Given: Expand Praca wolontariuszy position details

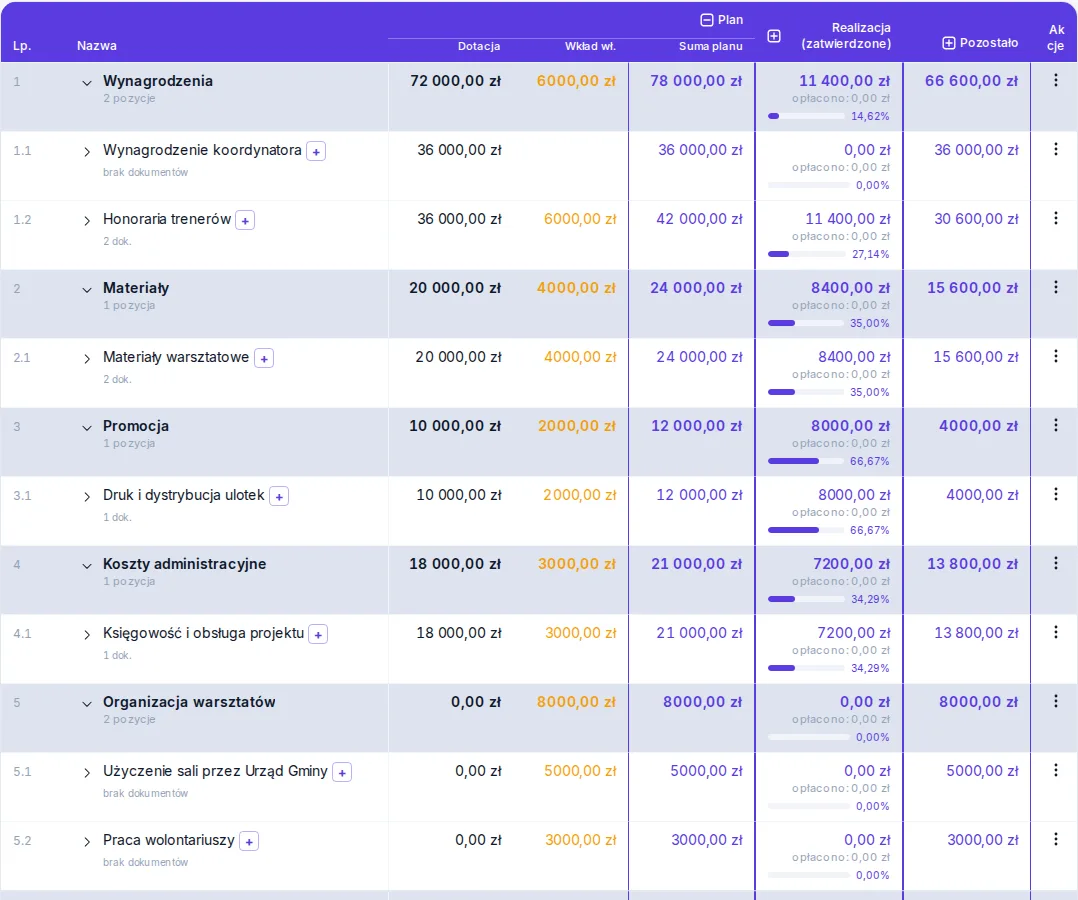Looking at the screenshot, I should point(87,842).
